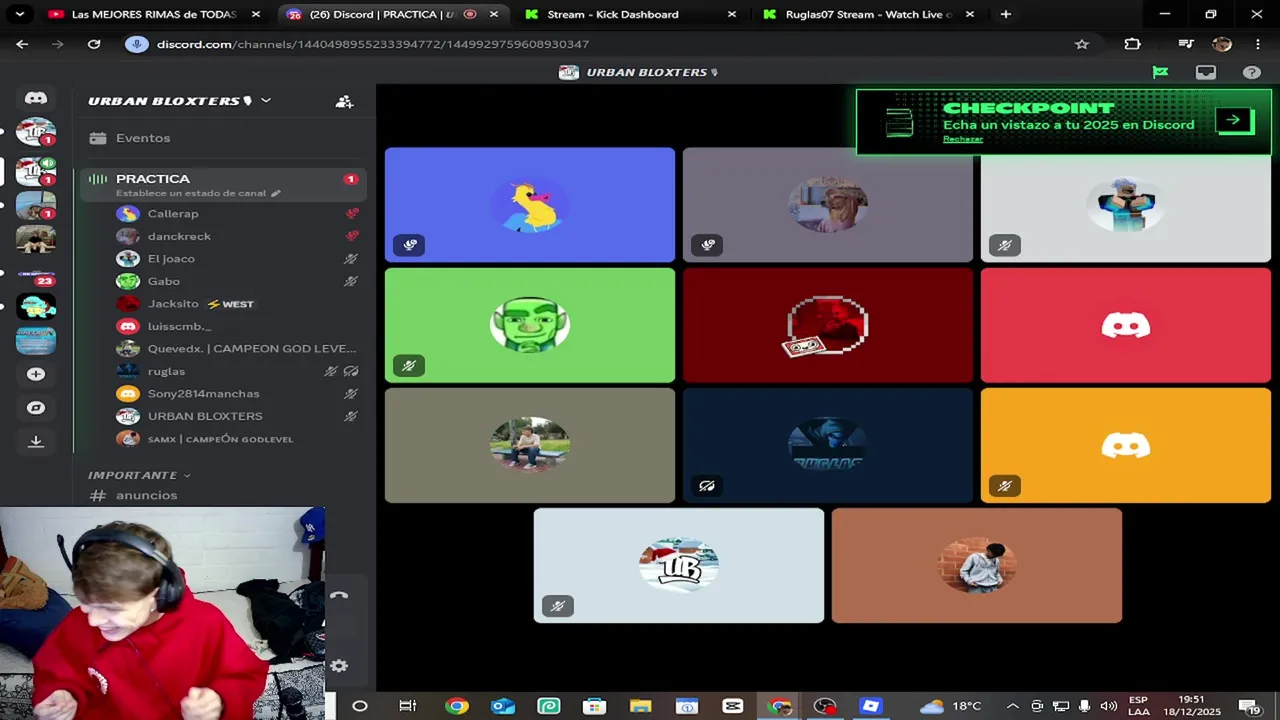1280x720 pixels.
Task: Open Microsoft Store taskbar icon
Action: 594,706
